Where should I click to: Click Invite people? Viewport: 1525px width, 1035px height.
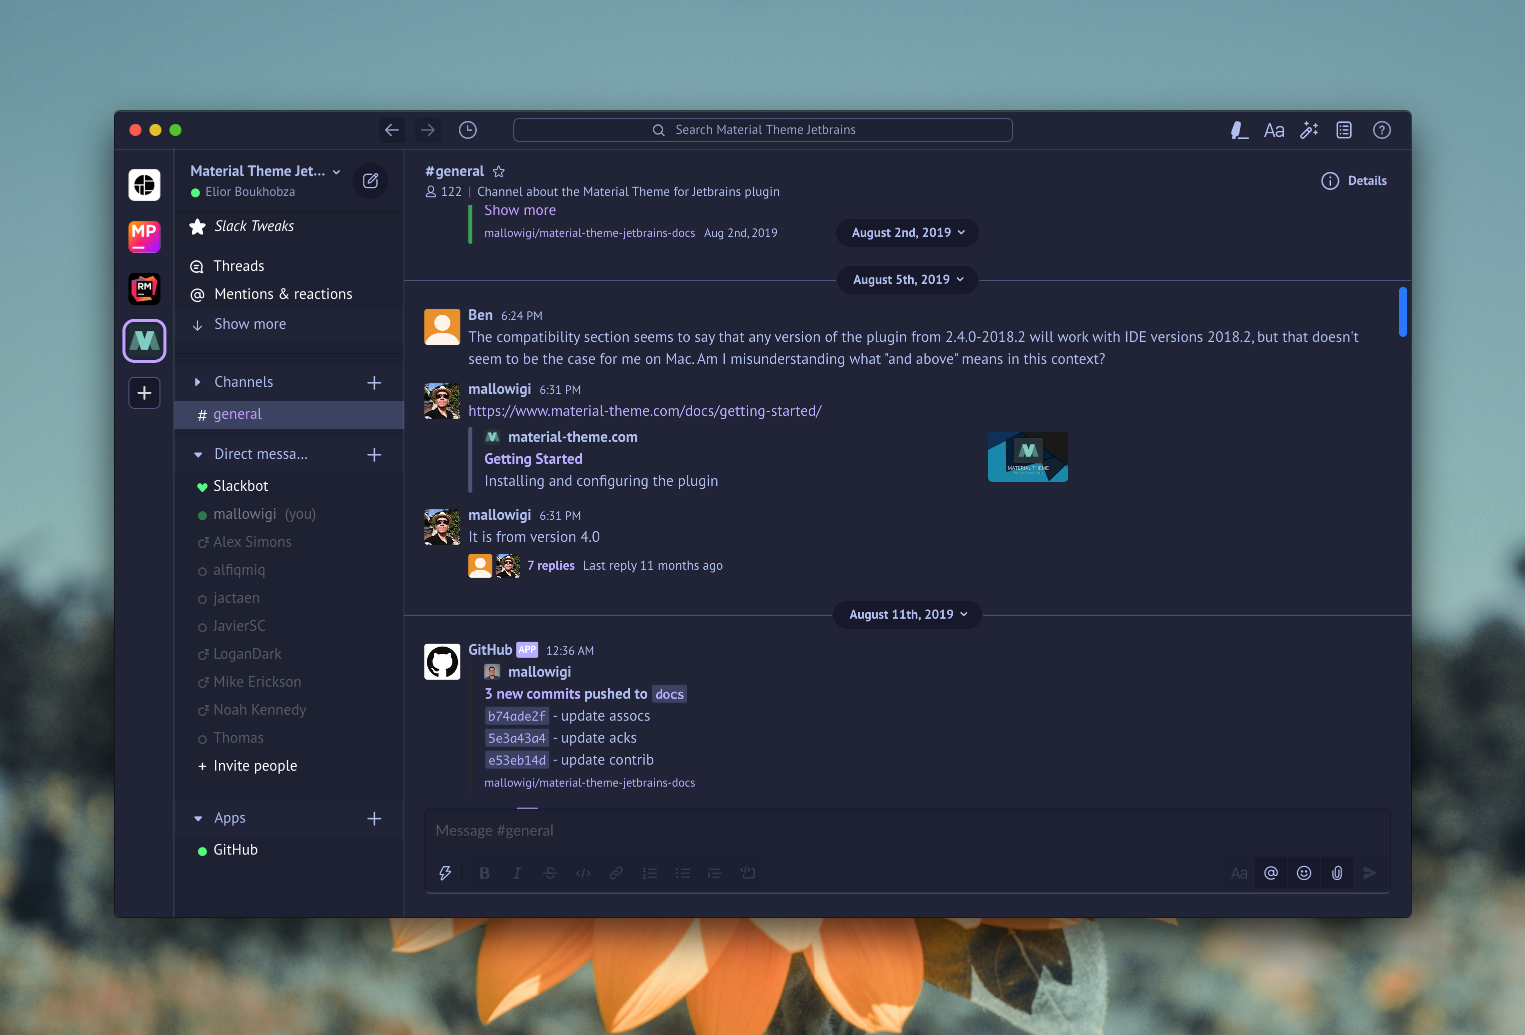(x=255, y=766)
